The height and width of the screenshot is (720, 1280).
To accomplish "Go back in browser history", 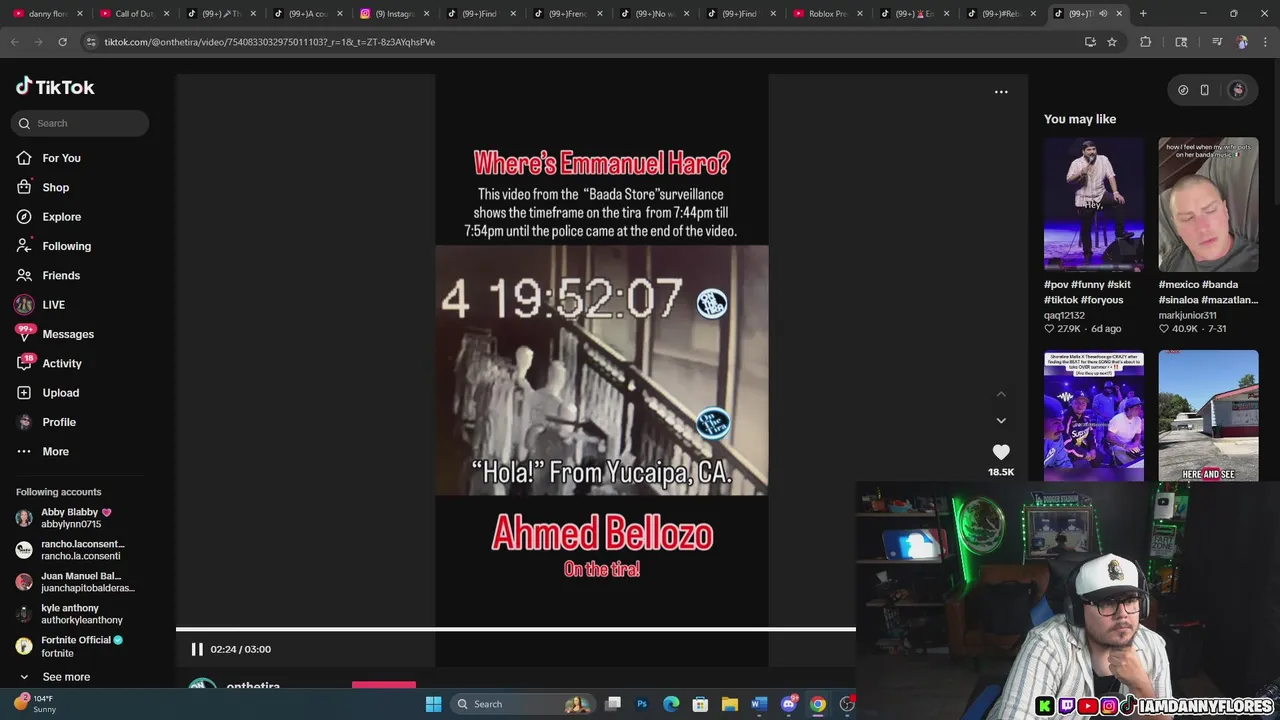I will click(x=15, y=42).
